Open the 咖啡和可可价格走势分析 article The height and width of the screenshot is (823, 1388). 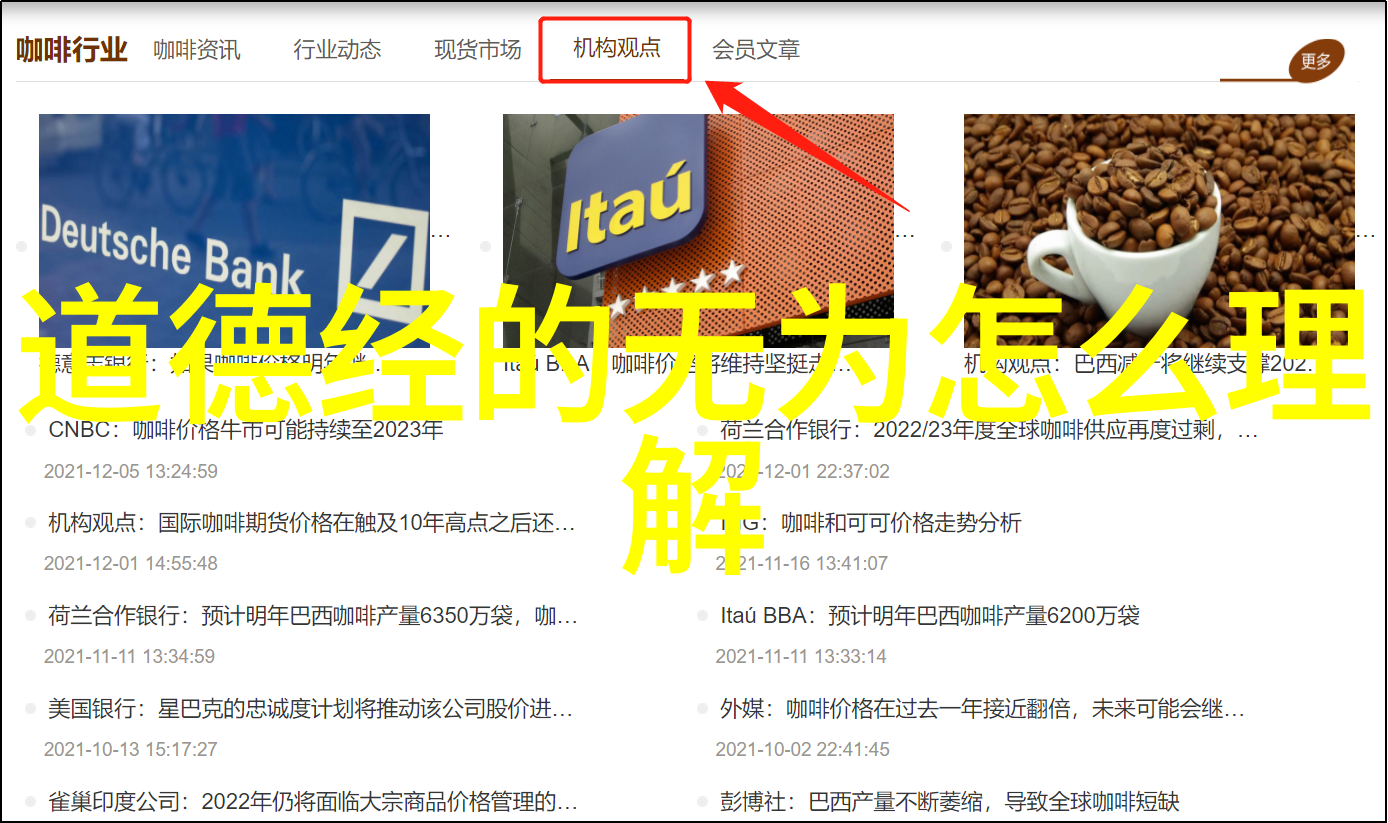coord(871,523)
